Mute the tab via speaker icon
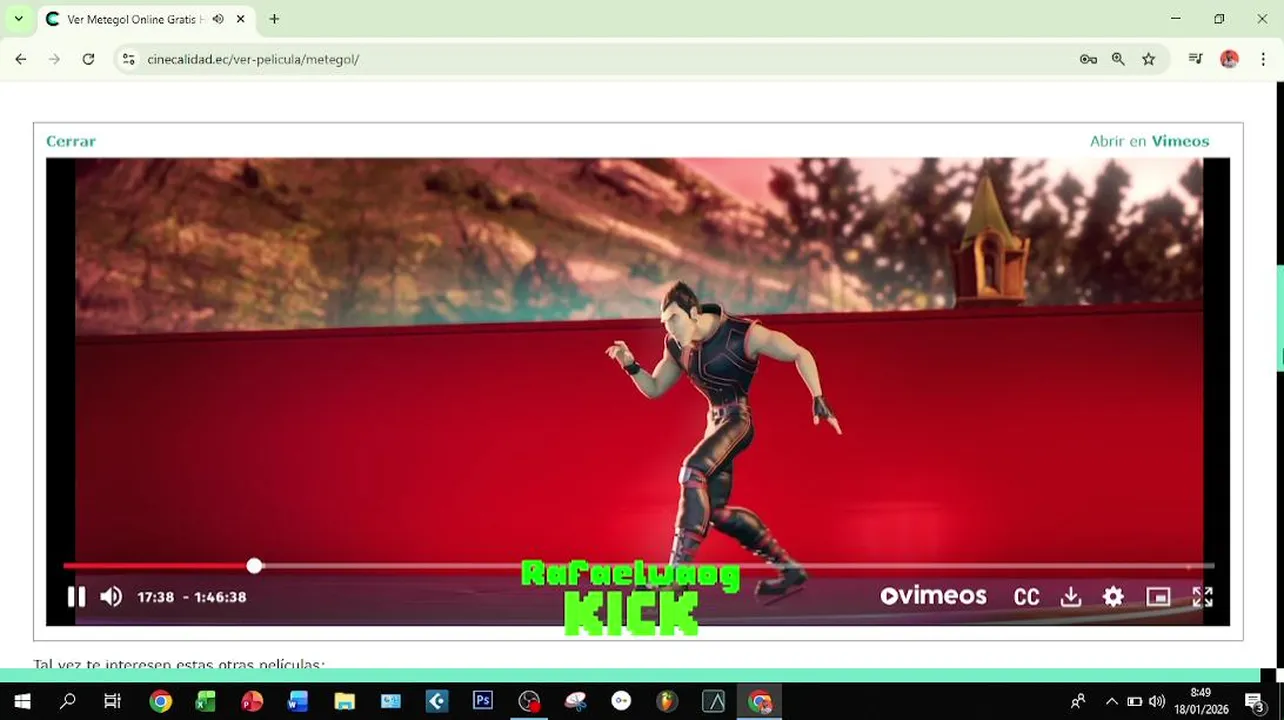Screen dimensions: 1284x720 click(x=218, y=19)
